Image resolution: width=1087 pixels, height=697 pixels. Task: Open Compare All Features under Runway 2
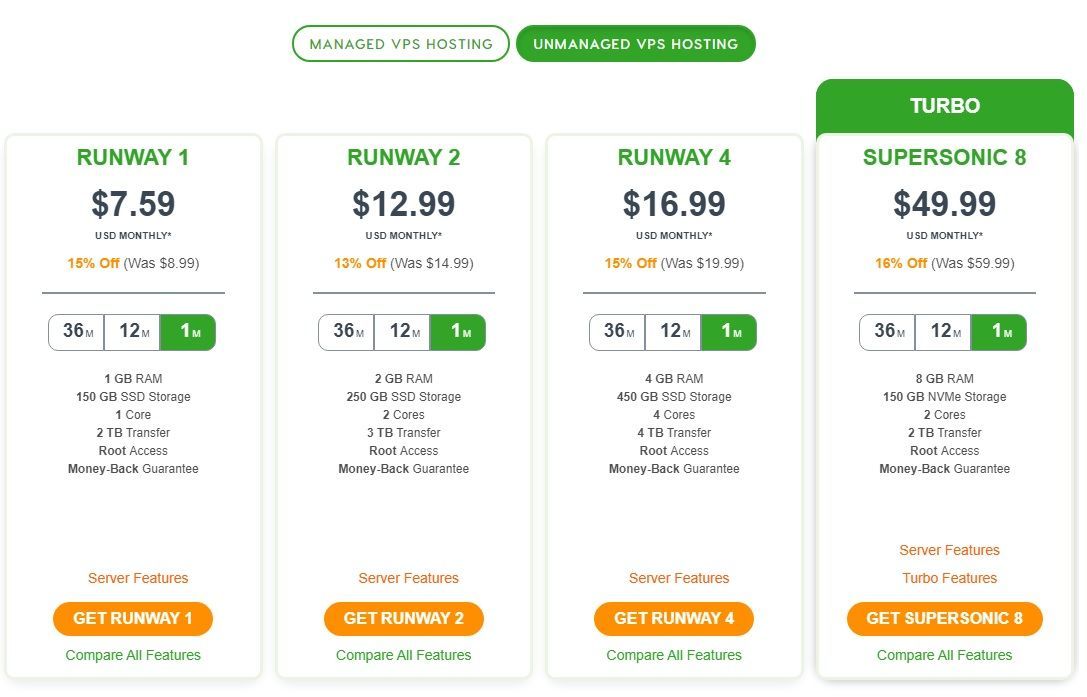(403, 655)
